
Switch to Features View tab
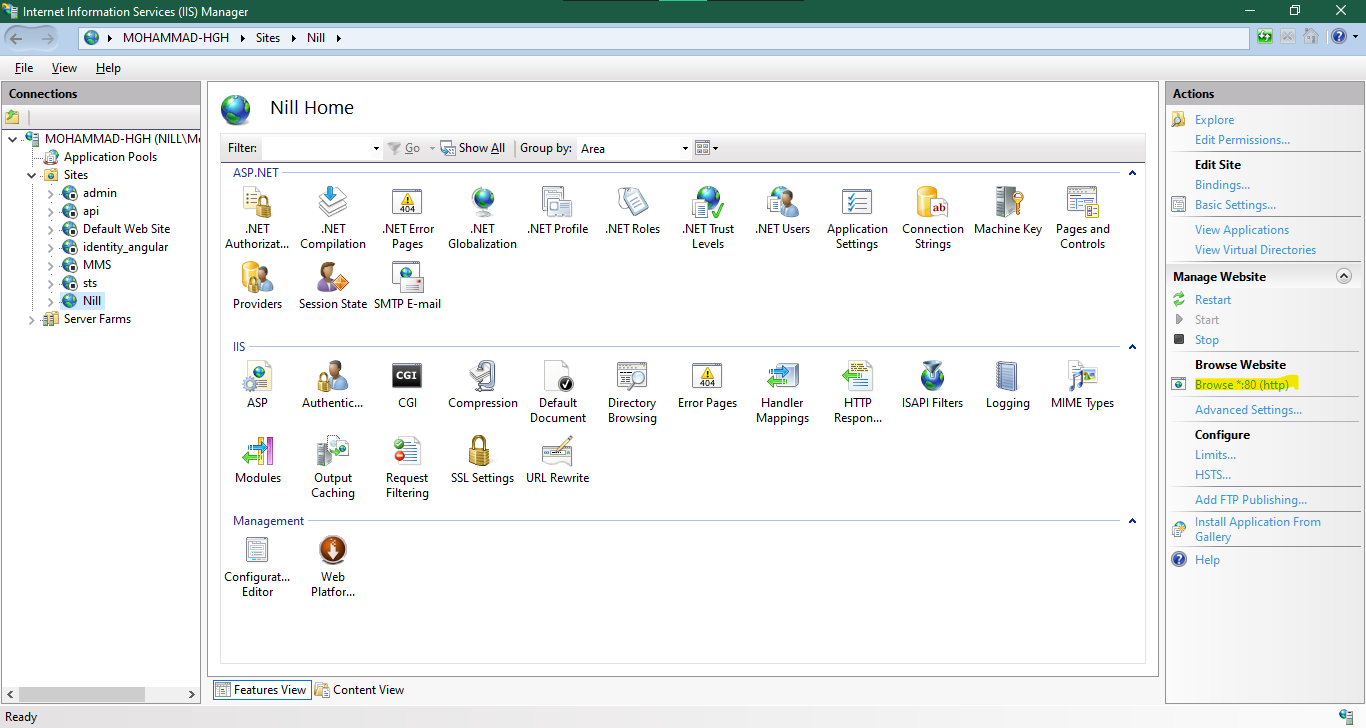(261, 690)
